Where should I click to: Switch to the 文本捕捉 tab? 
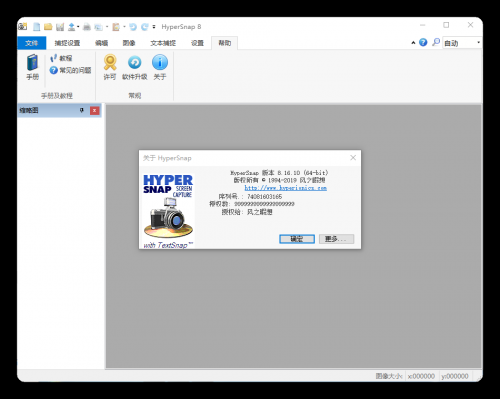pyautogui.click(x=163, y=43)
